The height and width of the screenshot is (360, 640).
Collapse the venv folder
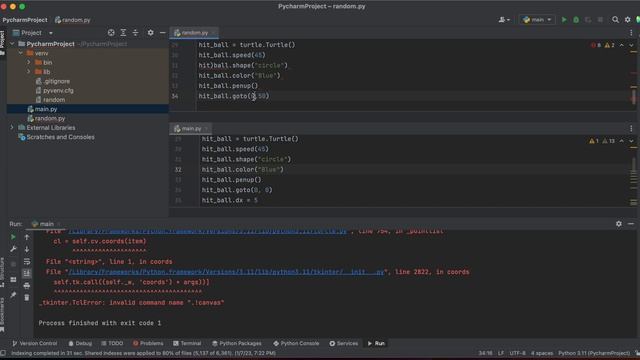click(20, 53)
